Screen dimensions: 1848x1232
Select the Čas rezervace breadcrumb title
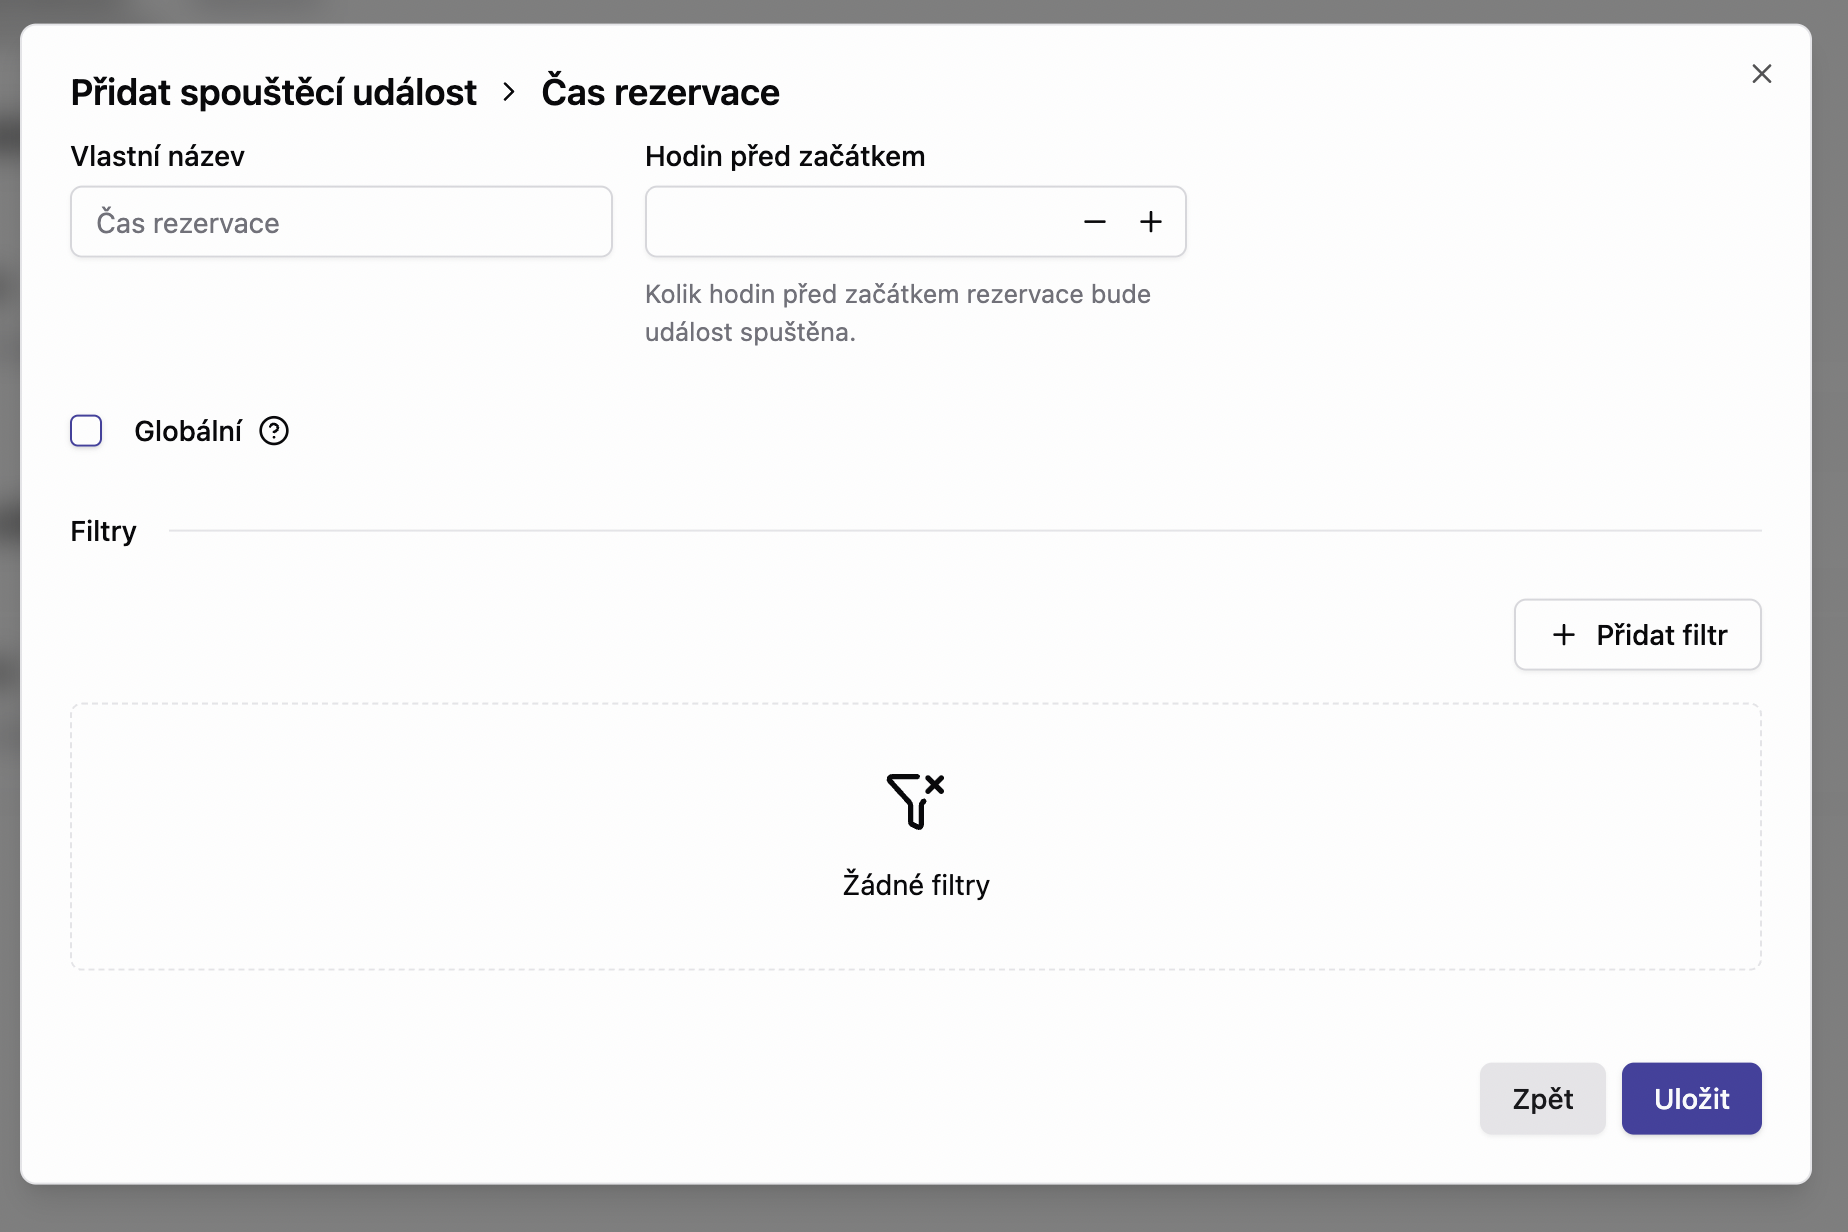tap(660, 92)
